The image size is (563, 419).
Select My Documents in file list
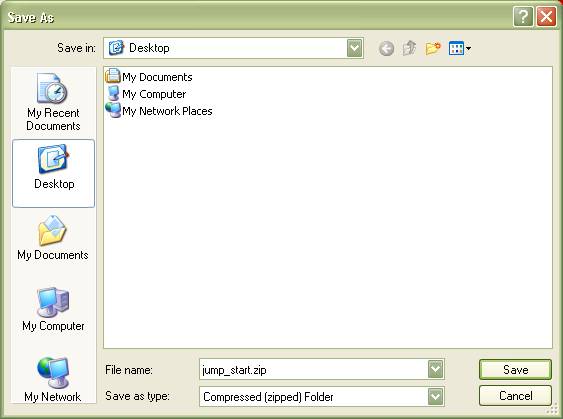(149, 76)
